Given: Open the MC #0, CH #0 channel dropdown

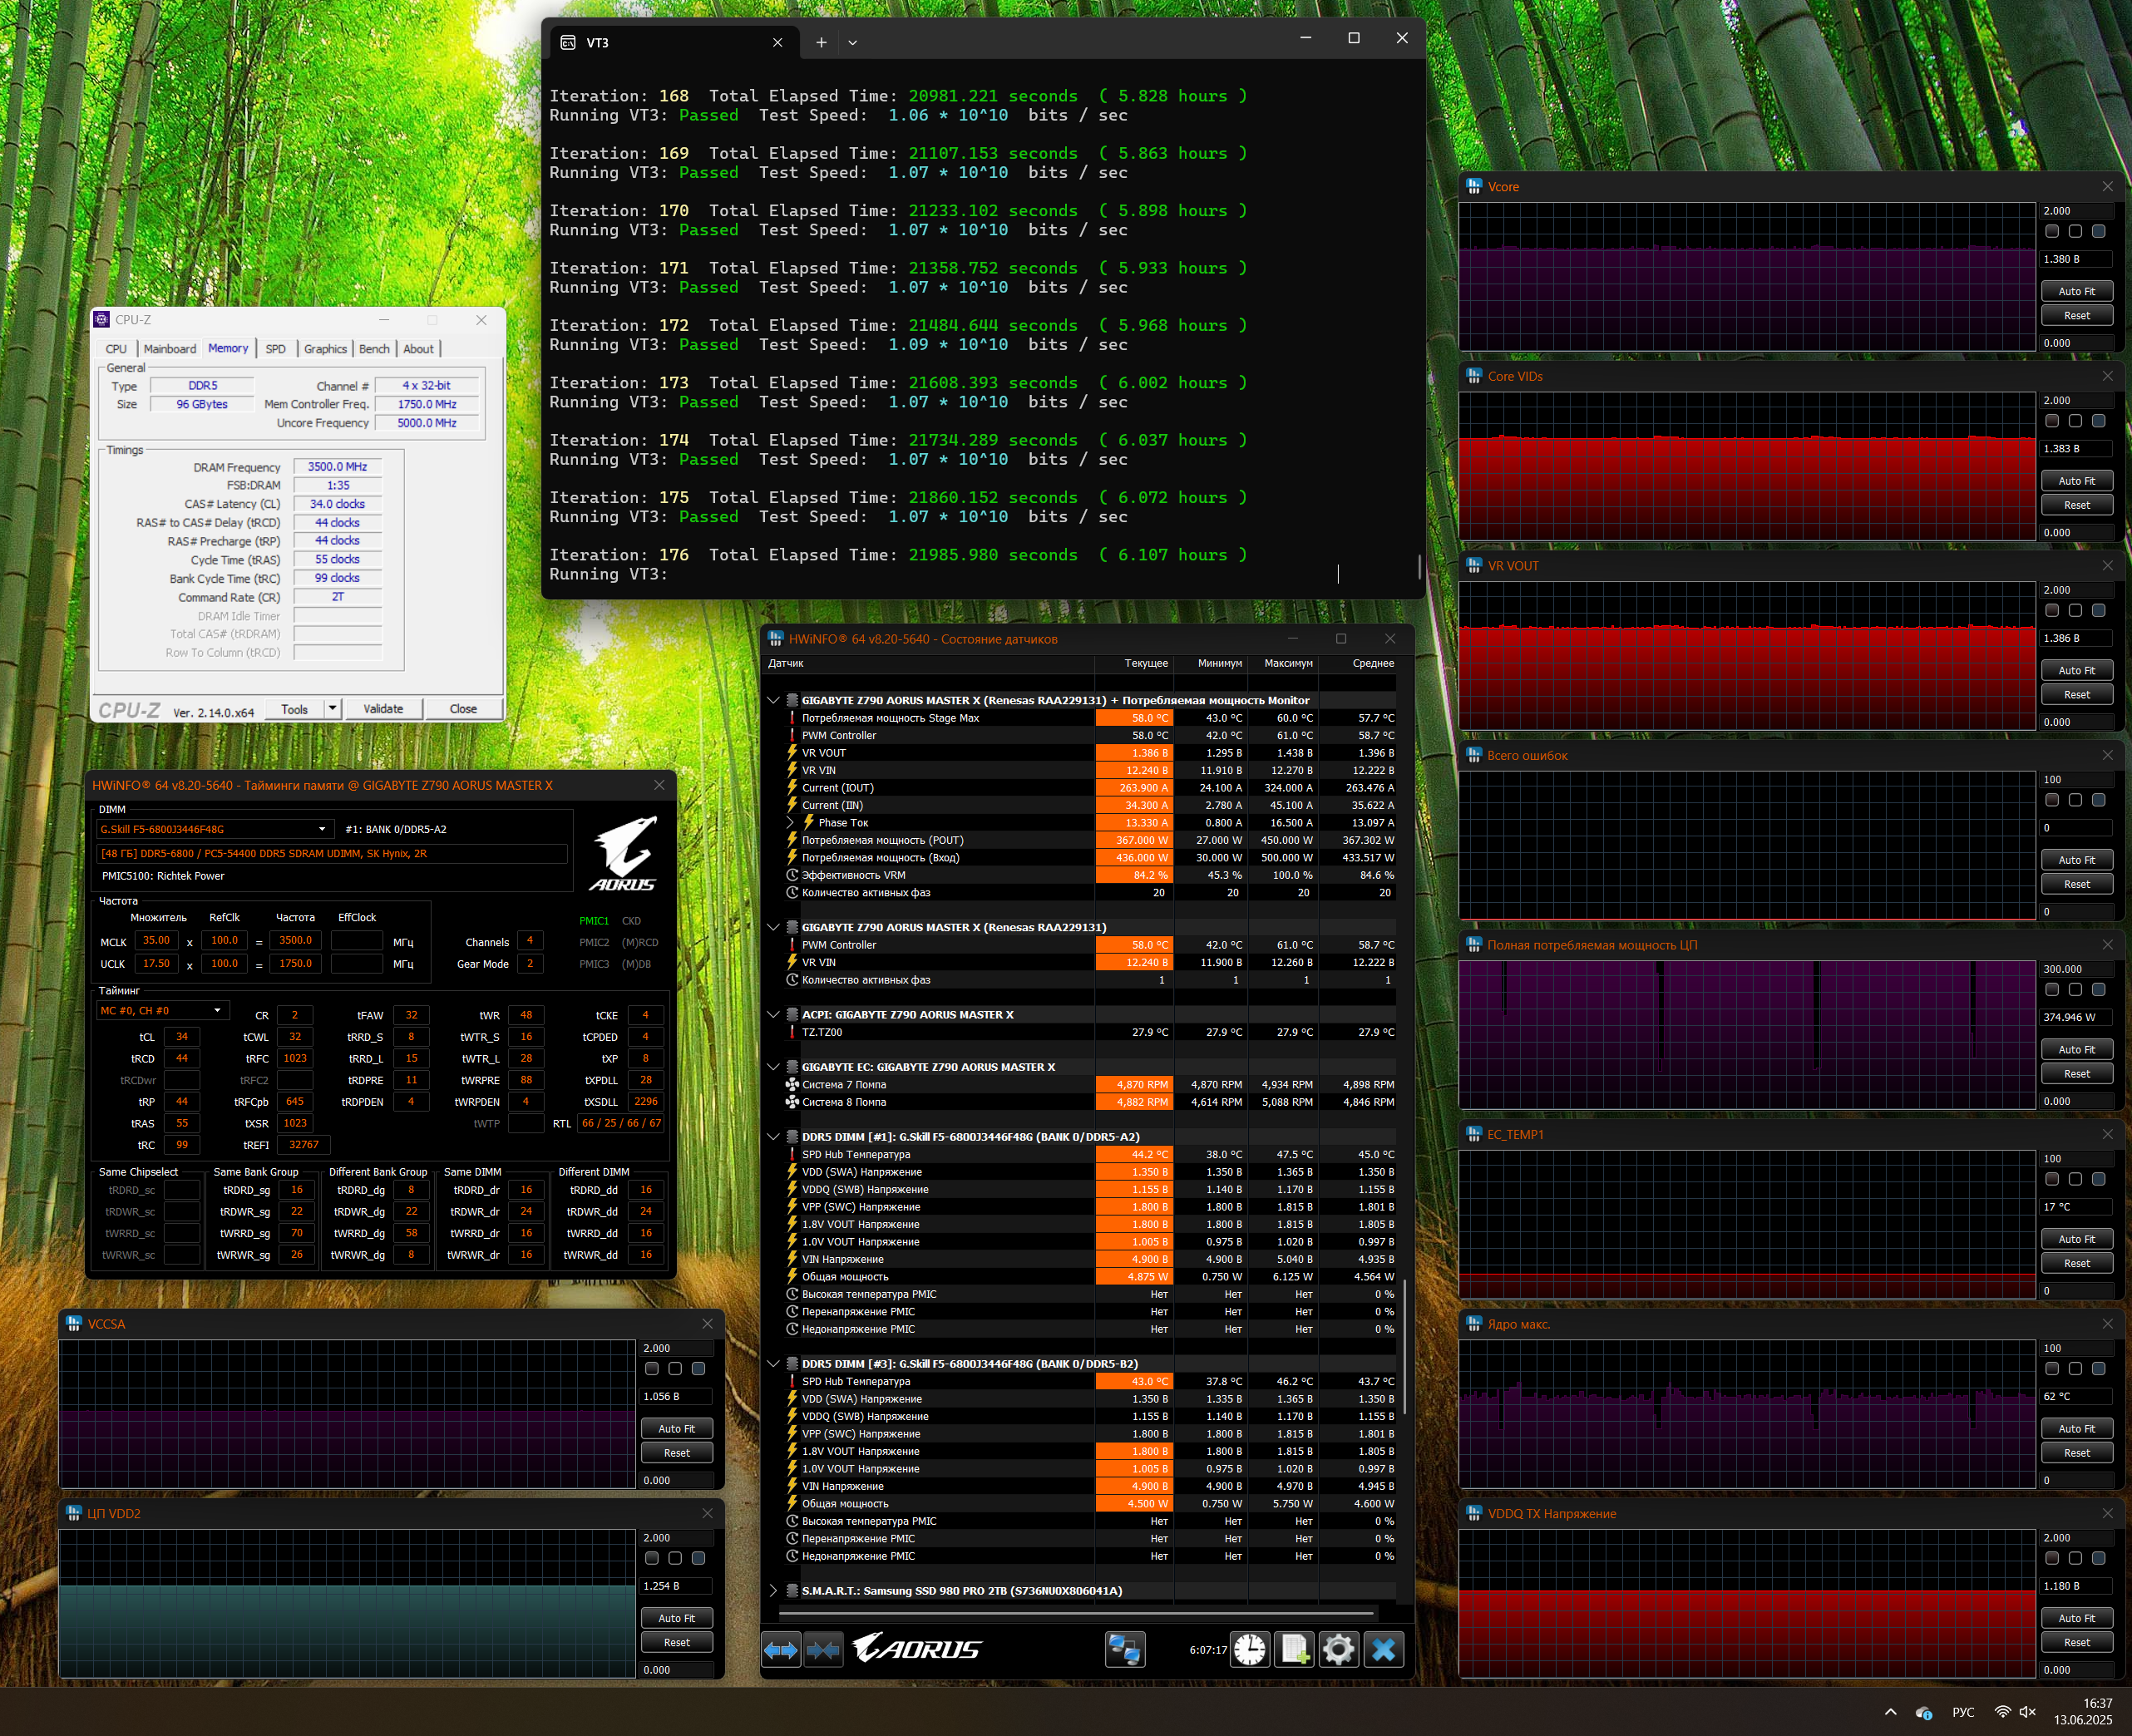Looking at the screenshot, I should coord(217,1010).
